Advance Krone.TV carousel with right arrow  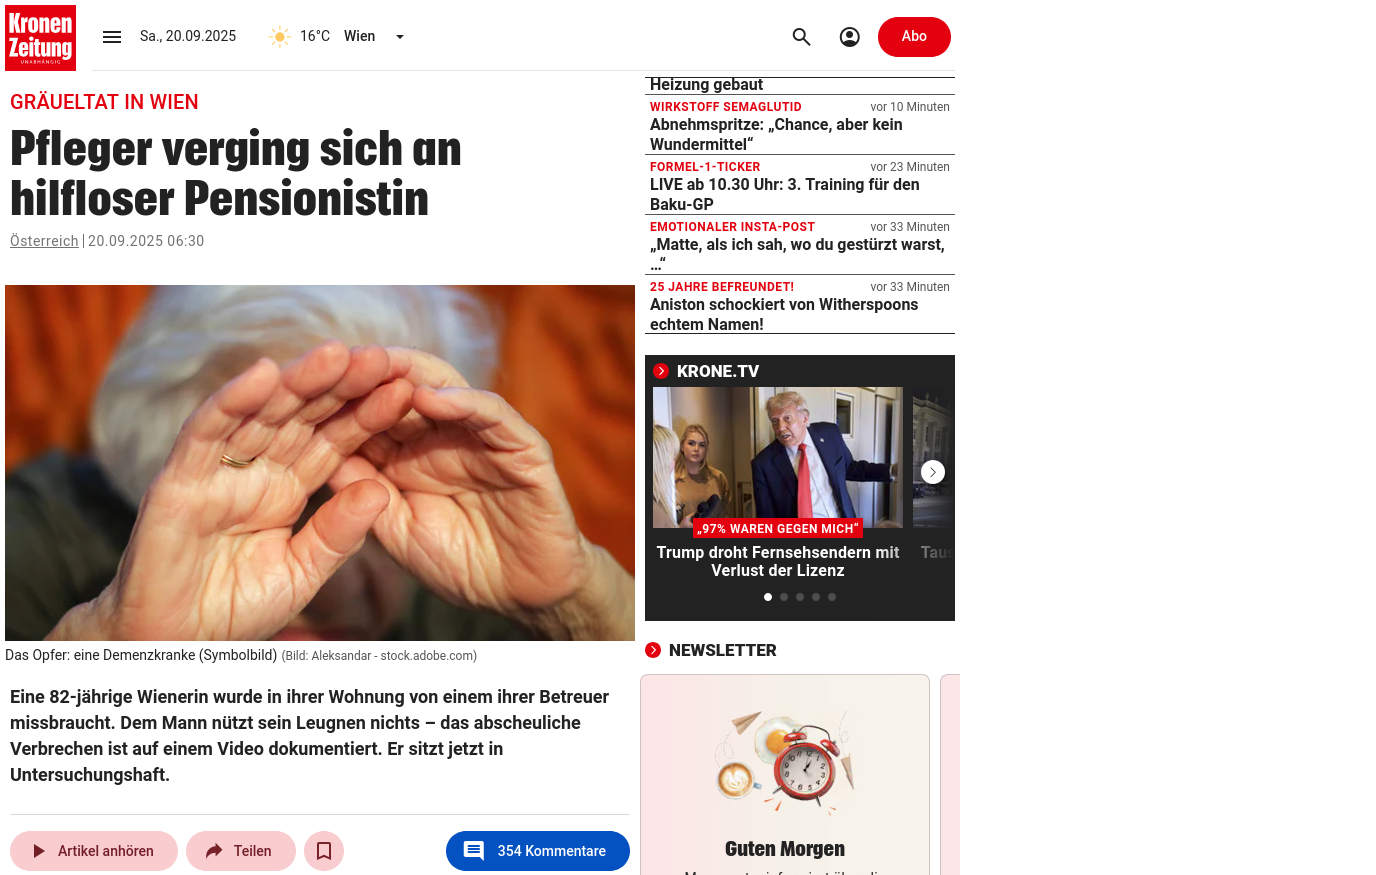click(x=933, y=472)
